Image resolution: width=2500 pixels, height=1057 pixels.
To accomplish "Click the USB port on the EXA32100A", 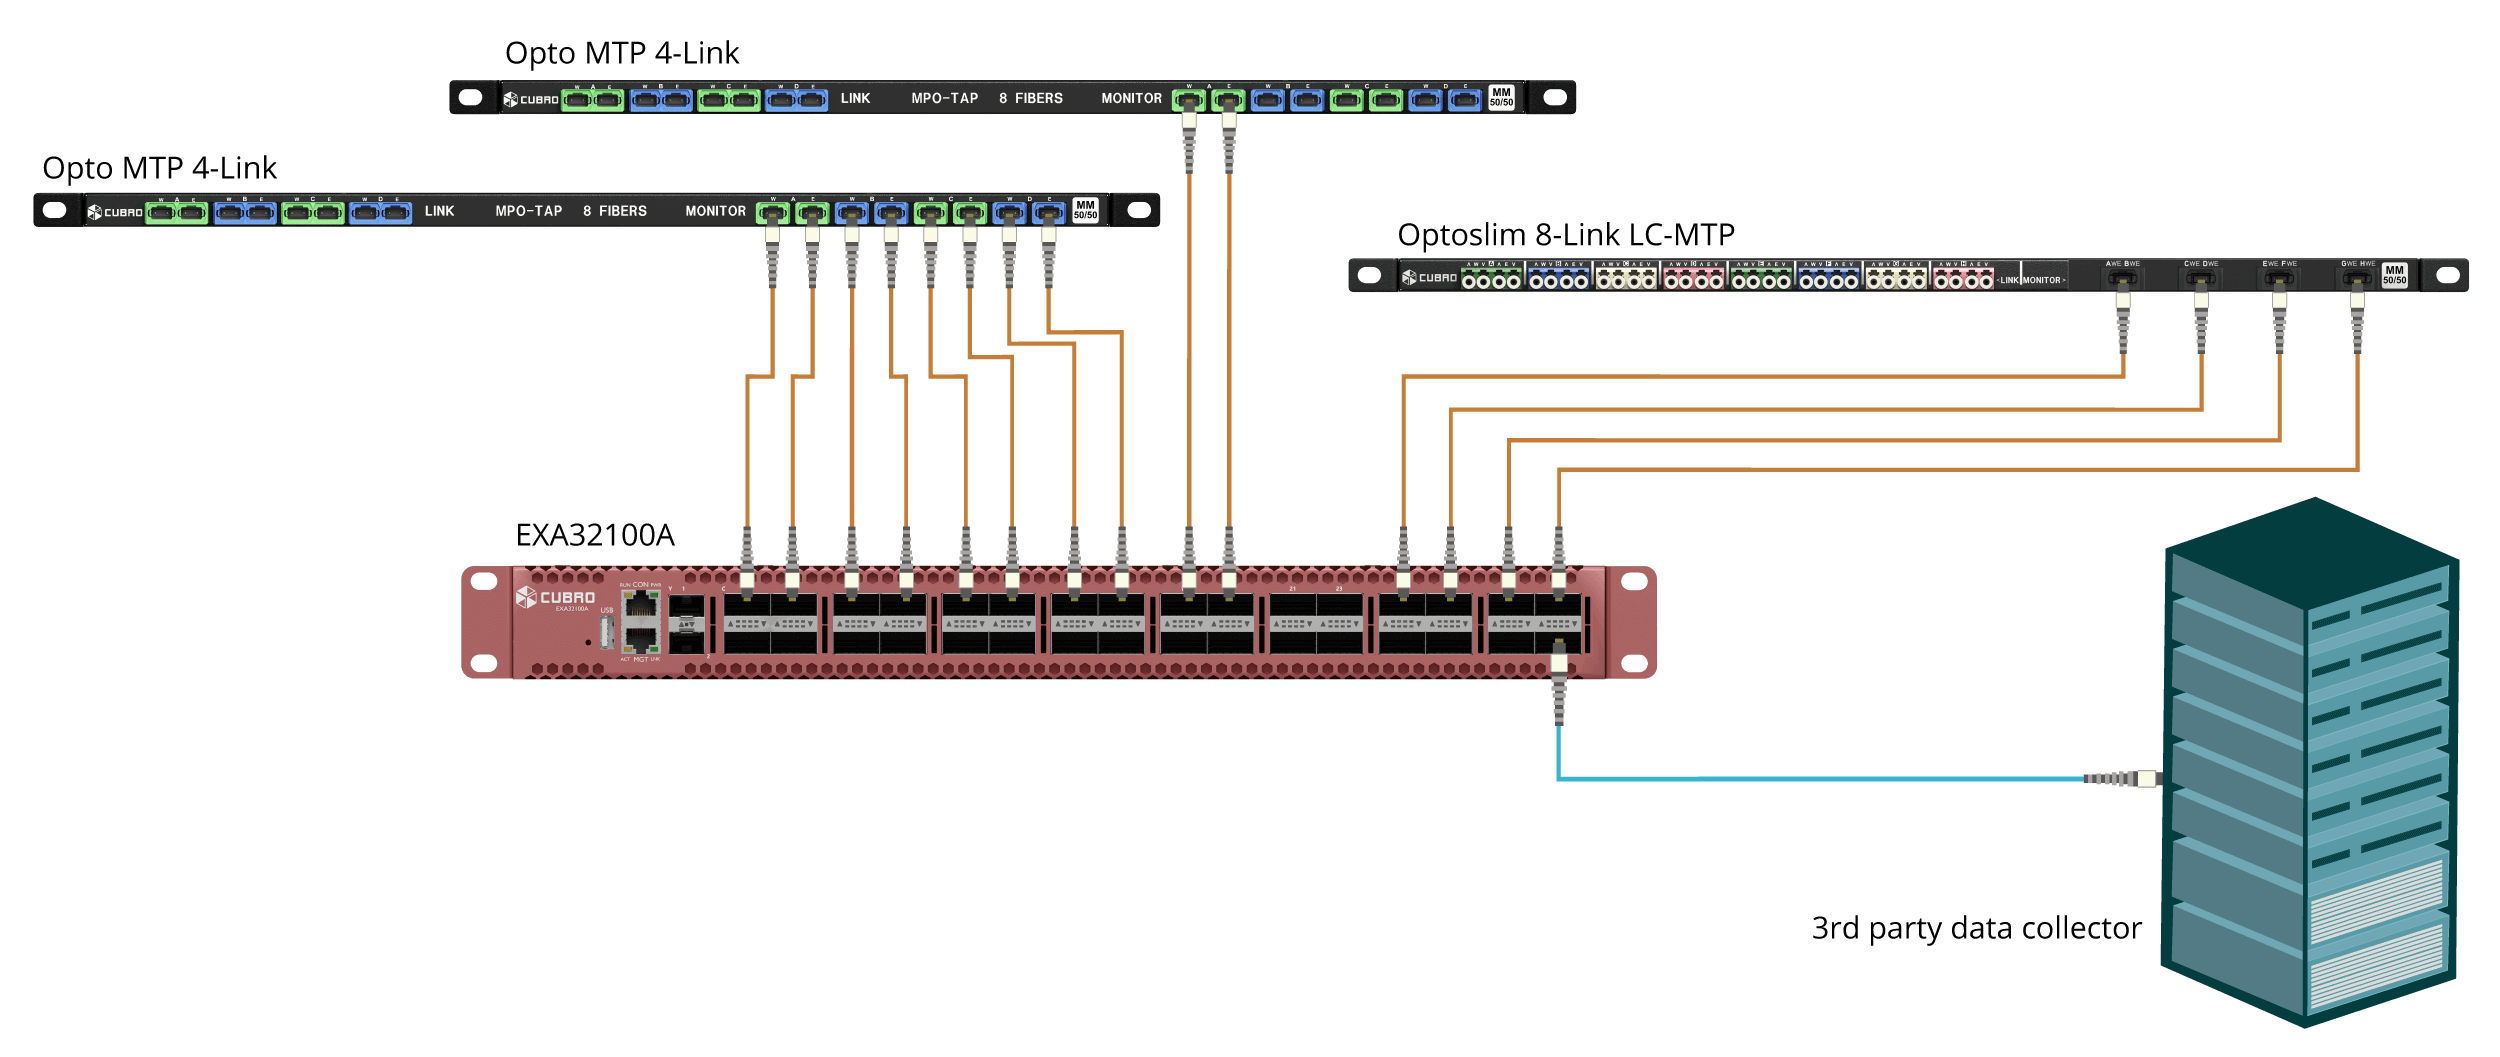I will click(607, 633).
